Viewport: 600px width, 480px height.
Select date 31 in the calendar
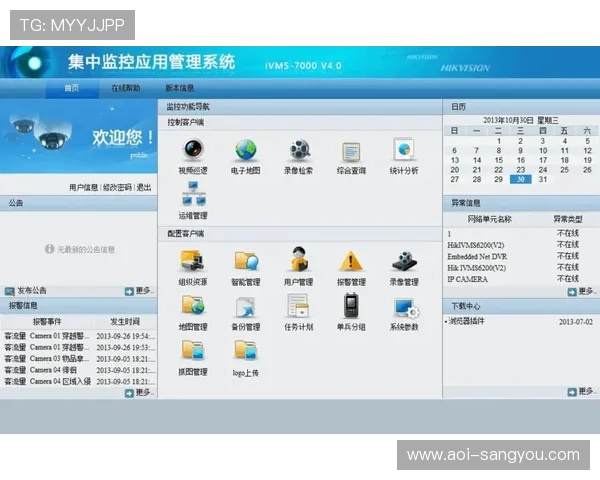click(x=543, y=179)
